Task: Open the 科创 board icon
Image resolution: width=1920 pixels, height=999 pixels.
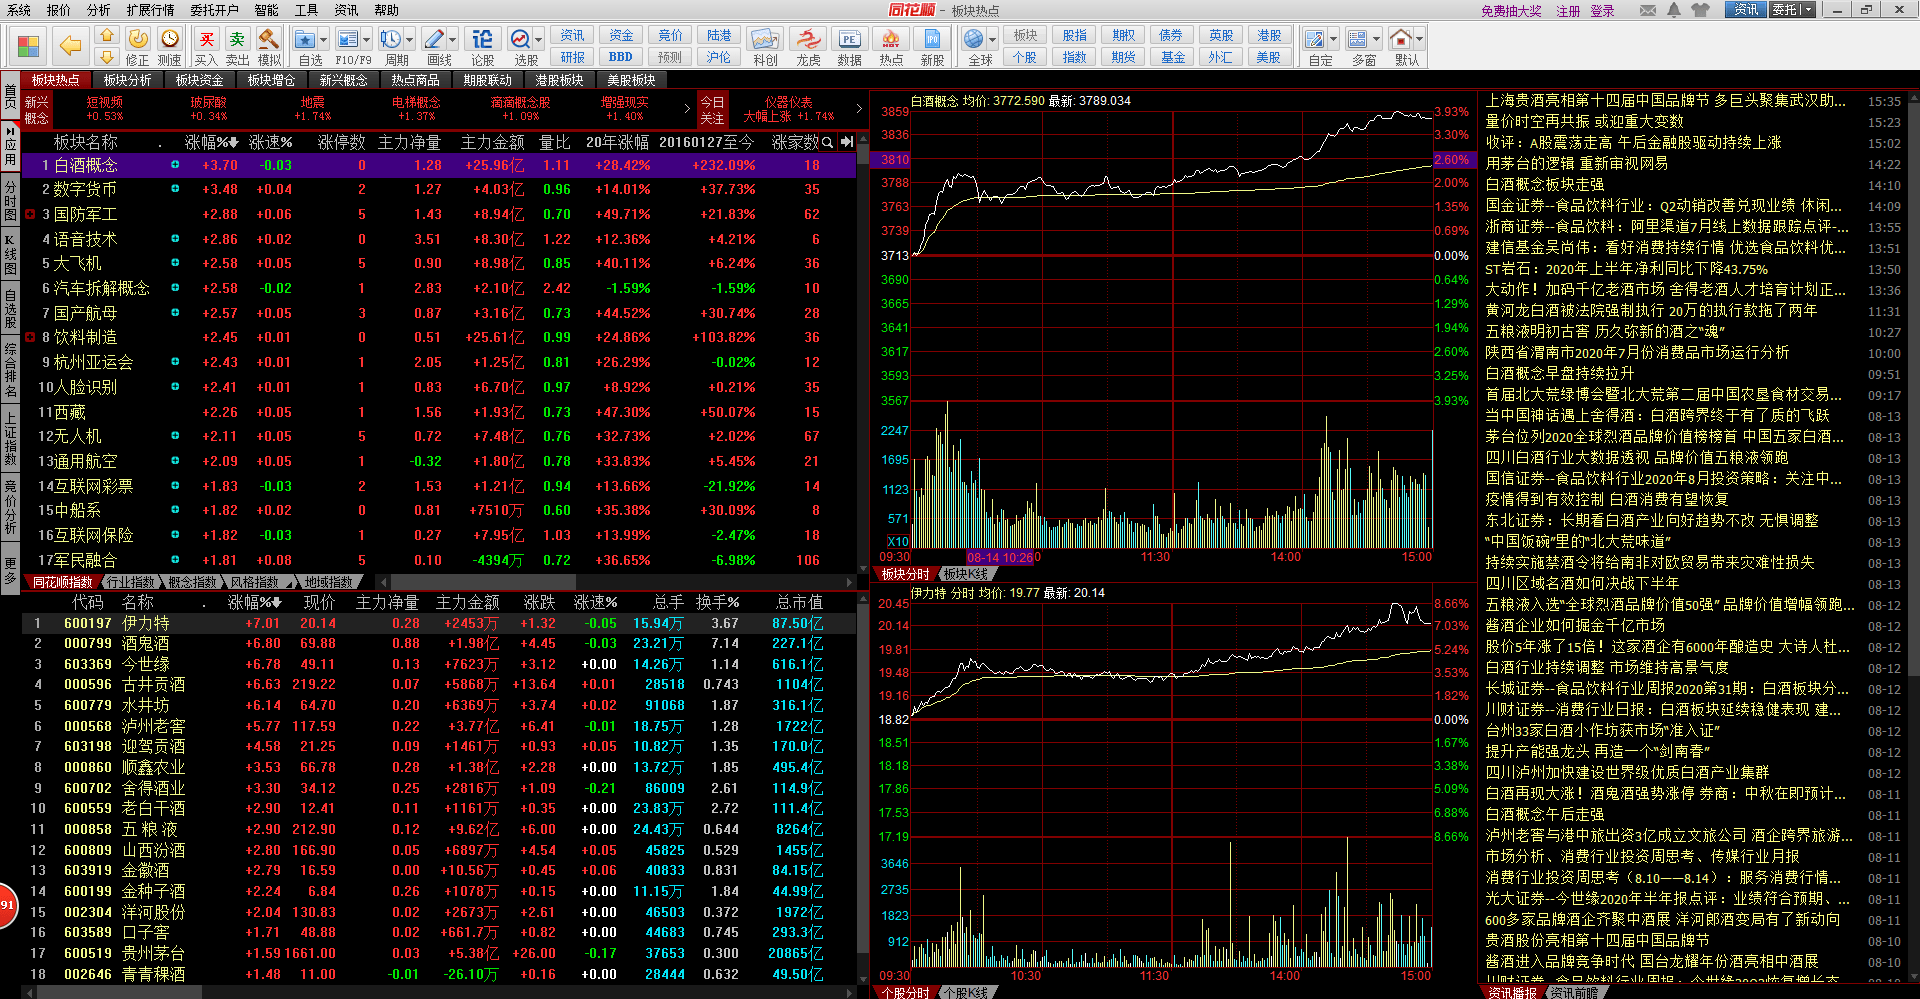Action: point(765,47)
